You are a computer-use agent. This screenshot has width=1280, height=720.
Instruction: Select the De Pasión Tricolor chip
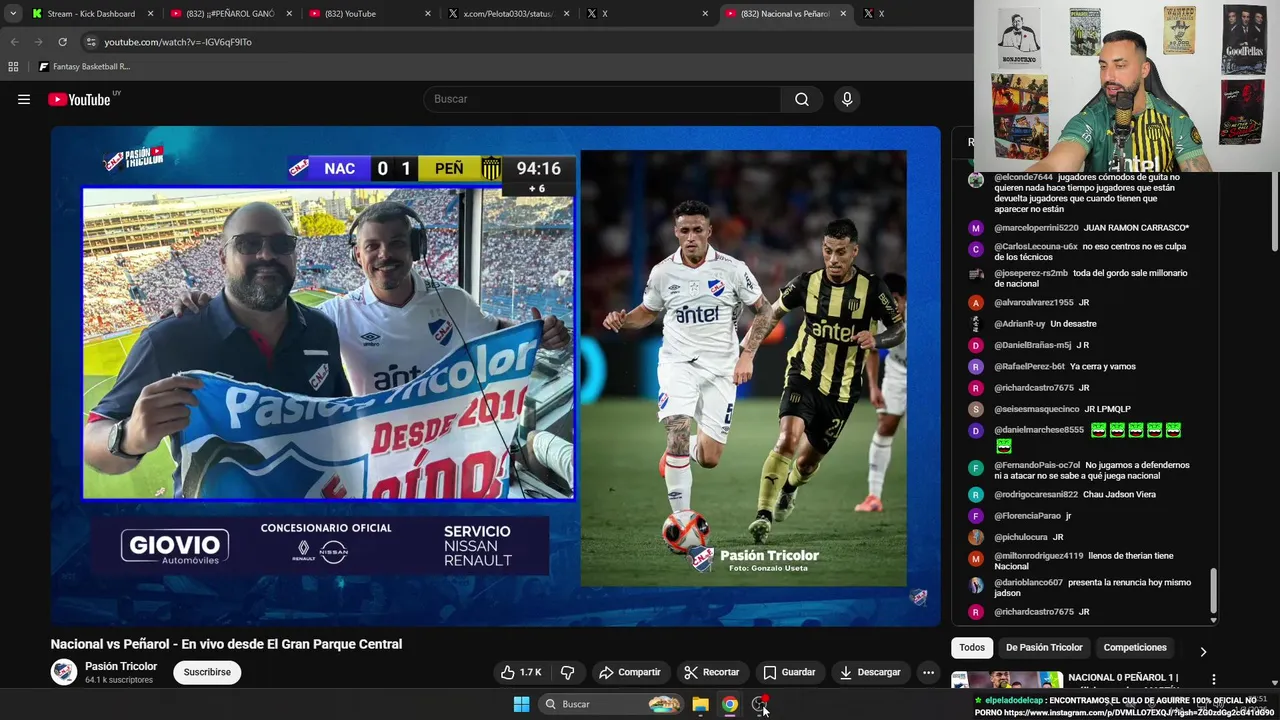pyautogui.click(x=1044, y=648)
